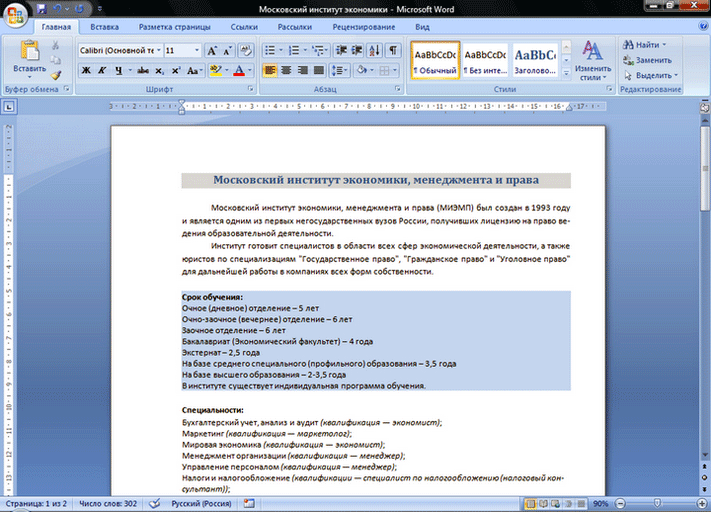
Task: Click macro recording icon in status bar
Action: click(x=249, y=503)
